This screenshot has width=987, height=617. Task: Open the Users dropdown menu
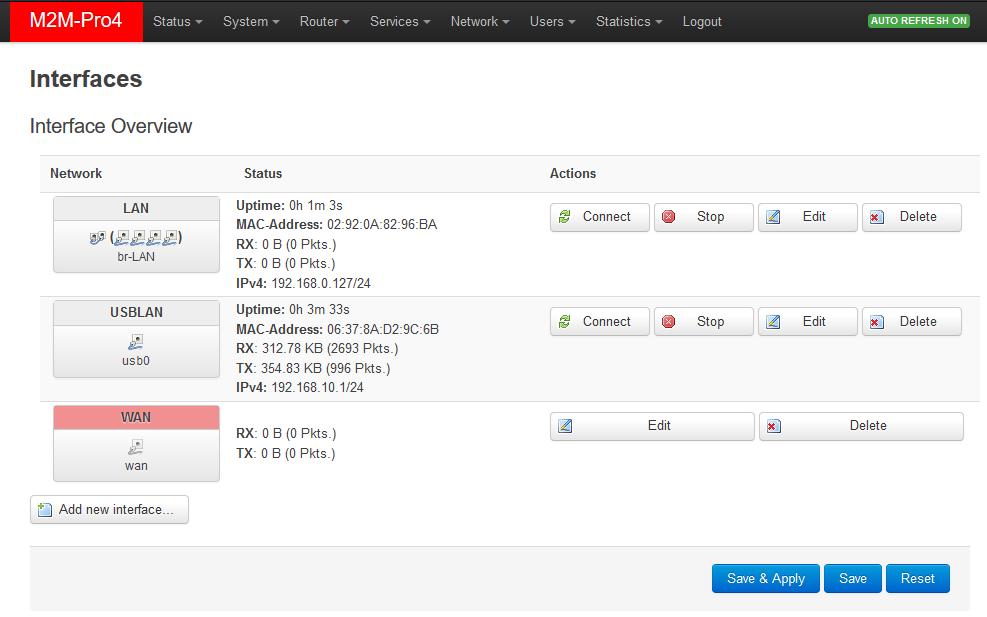[x=552, y=21]
